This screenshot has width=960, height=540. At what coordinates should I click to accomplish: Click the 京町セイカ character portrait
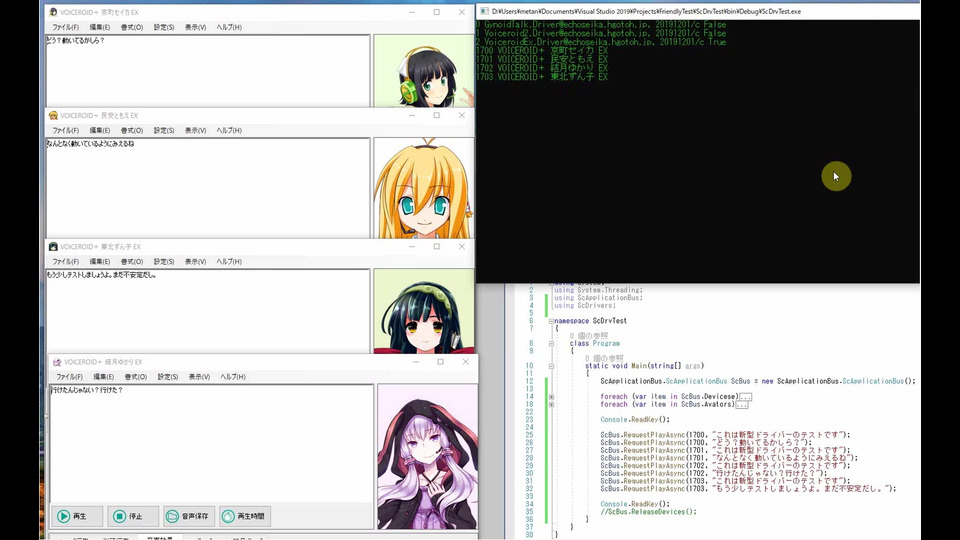point(424,70)
